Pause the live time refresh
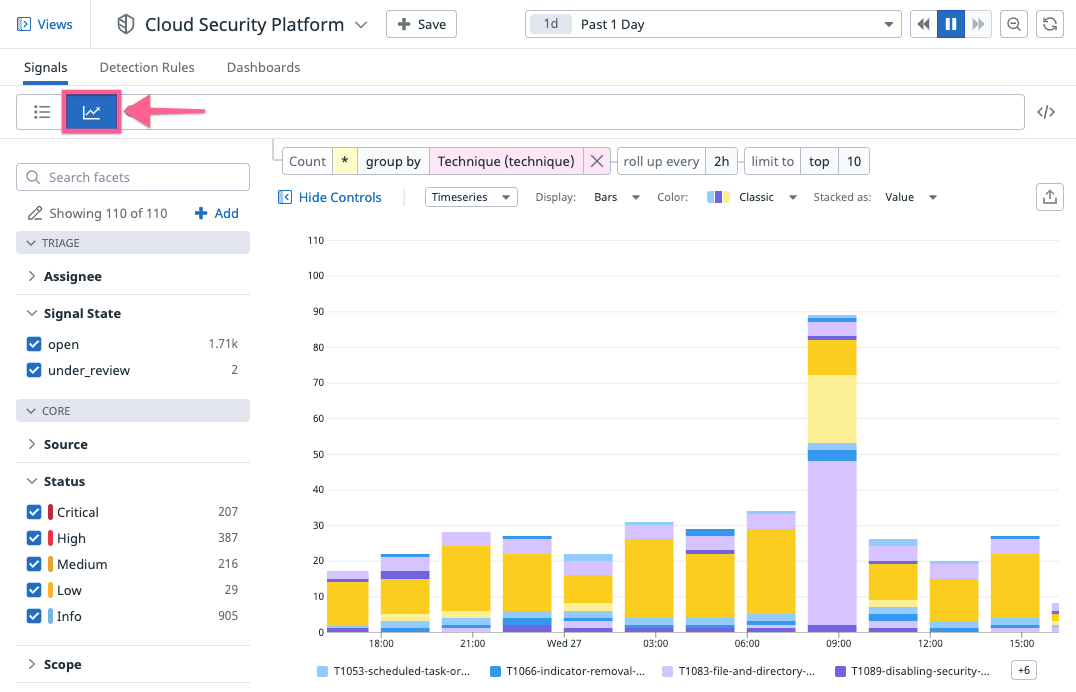 [950, 24]
